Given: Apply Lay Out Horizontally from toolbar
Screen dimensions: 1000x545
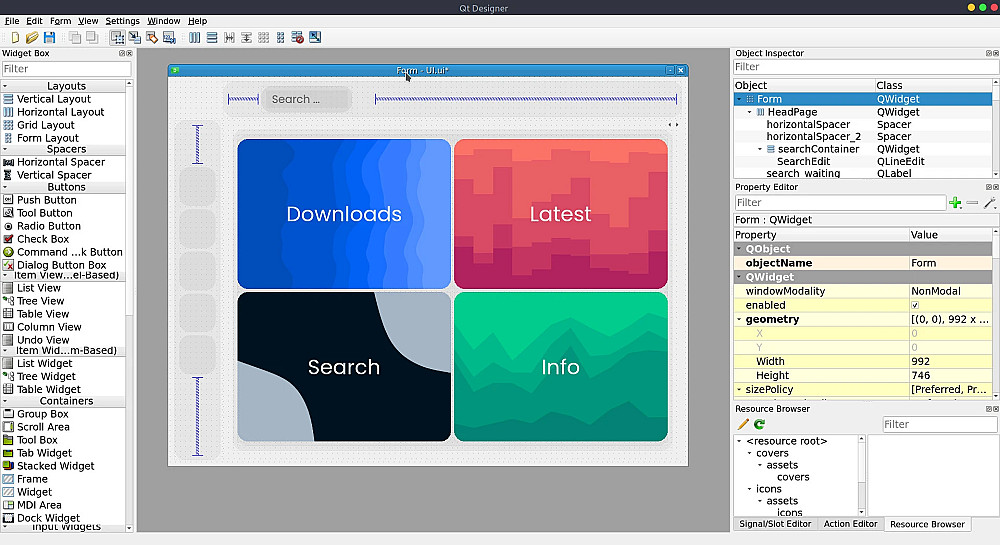Looking at the screenshot, I should (195, 38).
